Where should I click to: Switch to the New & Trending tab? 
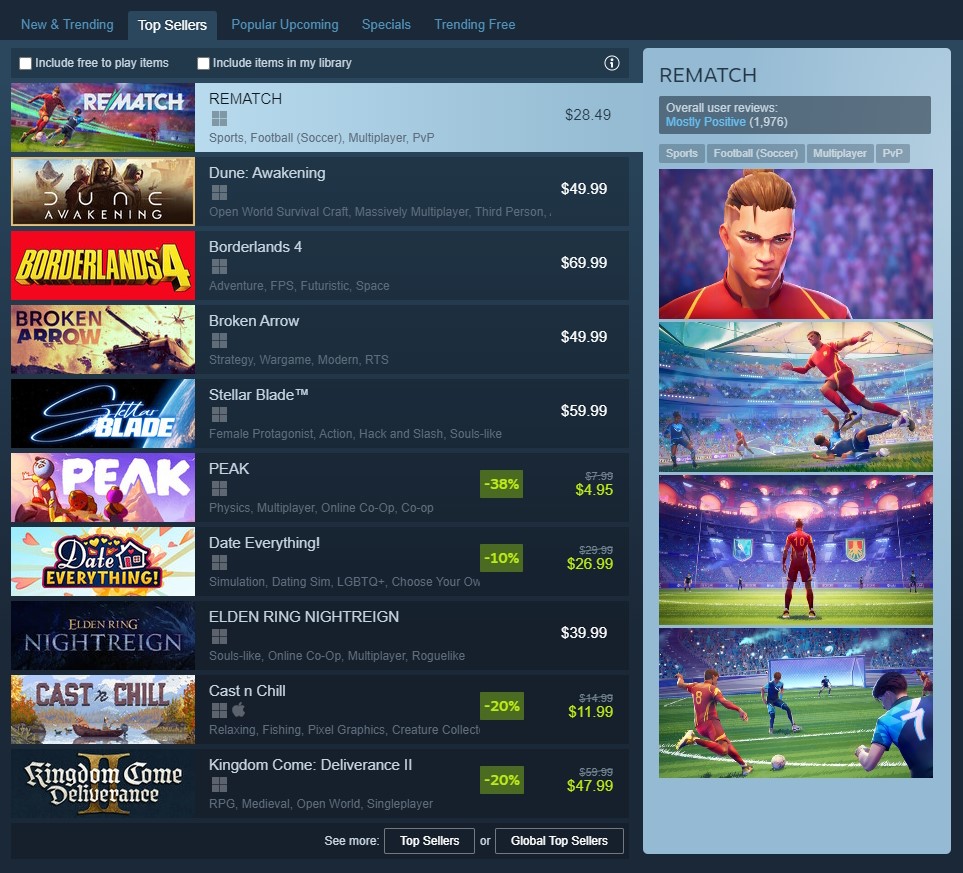pos(67,25)
